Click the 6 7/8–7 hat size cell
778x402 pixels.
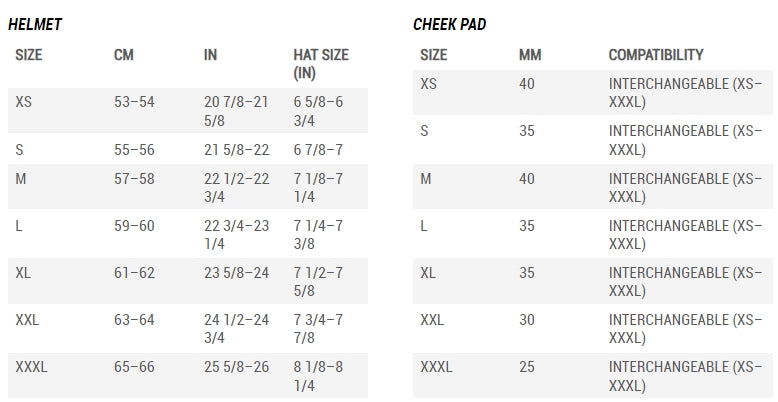click(x=318, y=149)
